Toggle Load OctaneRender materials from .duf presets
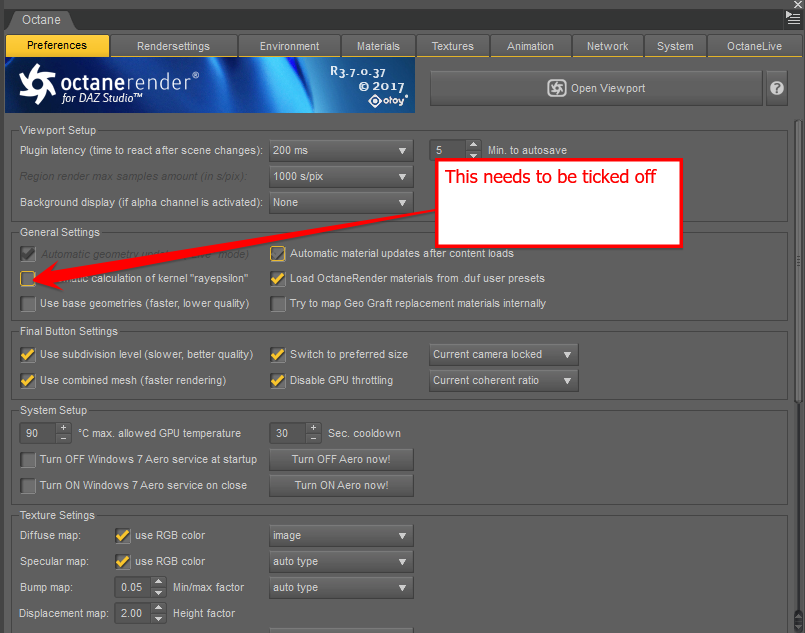Image resolution: width=805 pixels, height=633 pixels. click(x=278, y=278)
